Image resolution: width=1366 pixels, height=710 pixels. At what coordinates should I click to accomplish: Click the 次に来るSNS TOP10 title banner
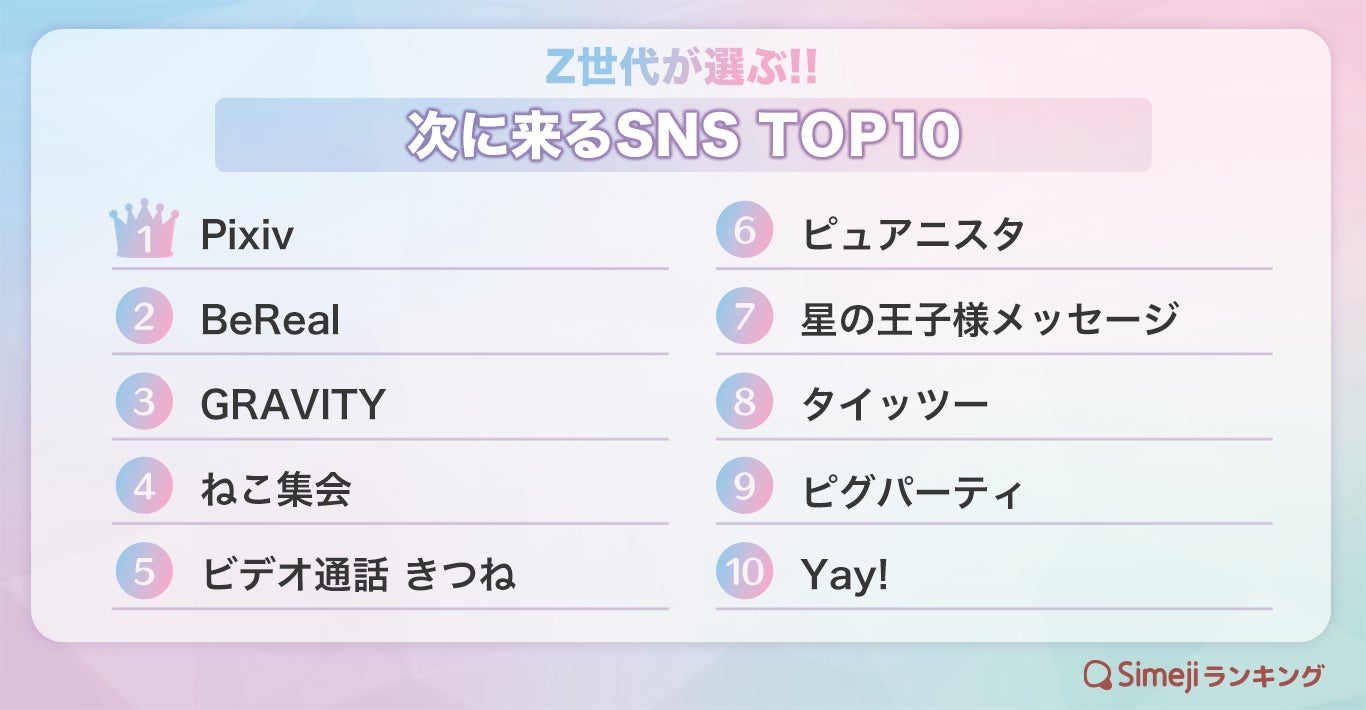[x=683, y=135]
